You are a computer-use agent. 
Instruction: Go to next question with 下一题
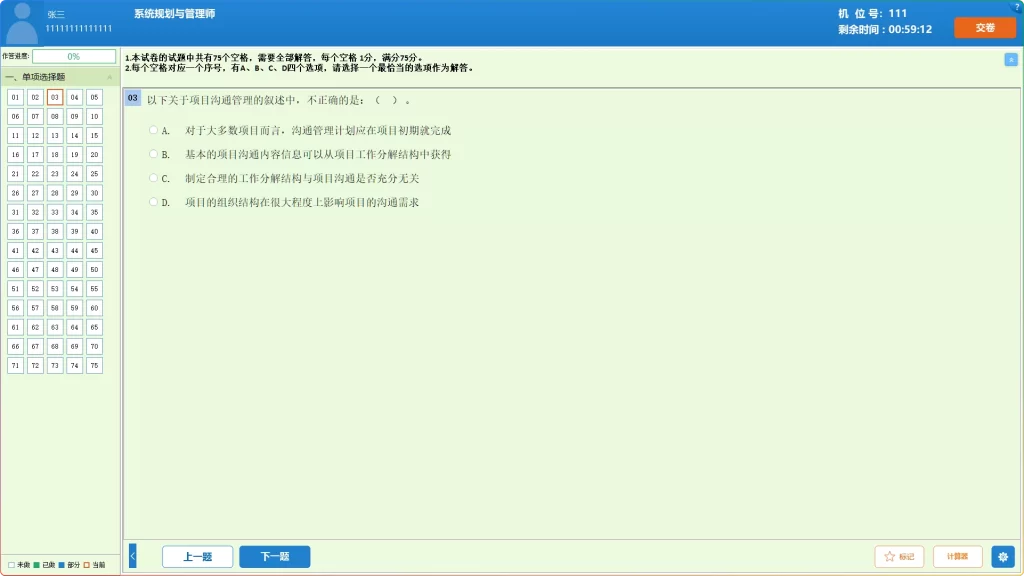(275, 557)
